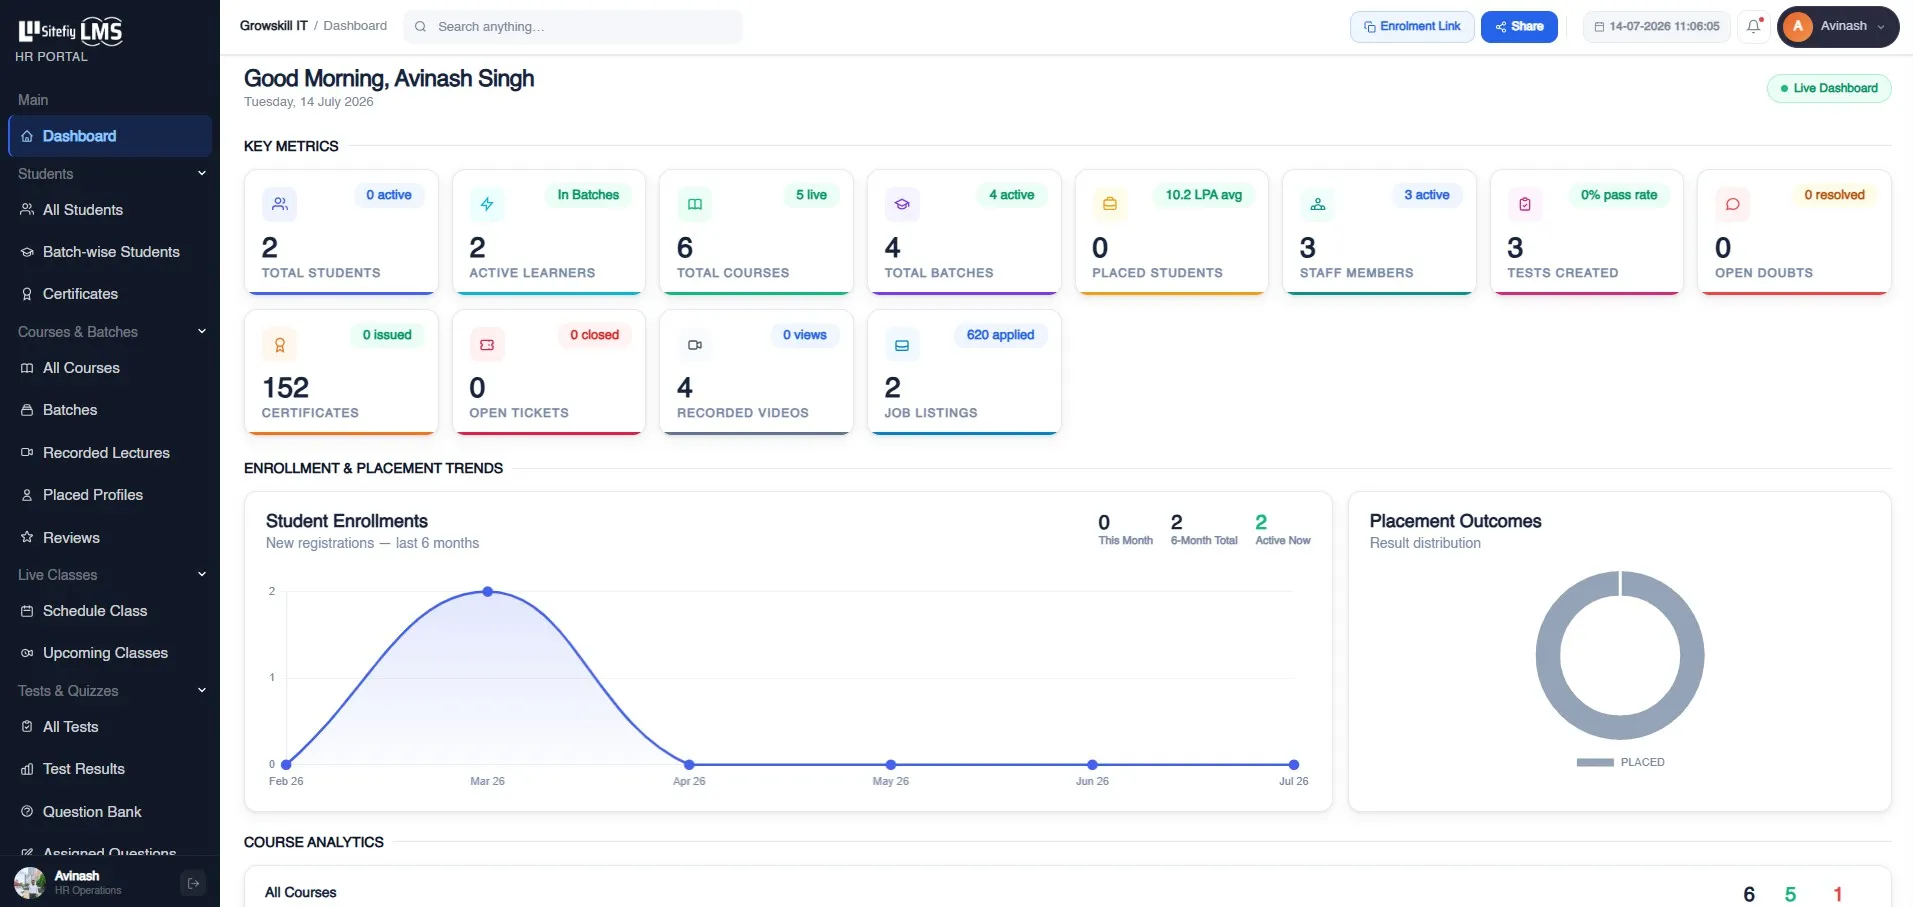Image resolution: width=1913 pixels, height=907 pixels.
Task: Open Upcoming Classes page
Action: (110, 653)
